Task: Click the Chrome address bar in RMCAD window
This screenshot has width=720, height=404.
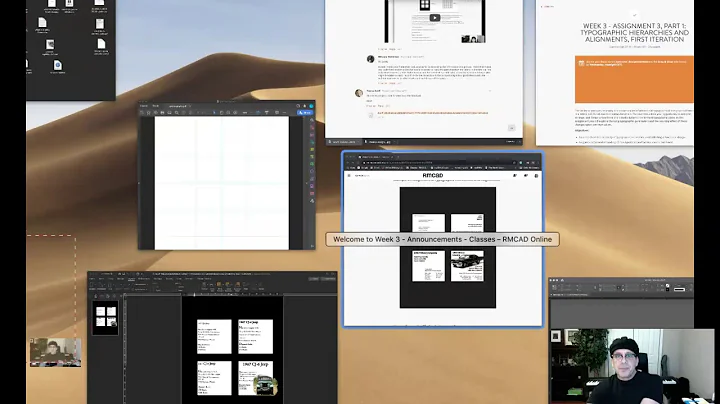Action: [439, 163]
